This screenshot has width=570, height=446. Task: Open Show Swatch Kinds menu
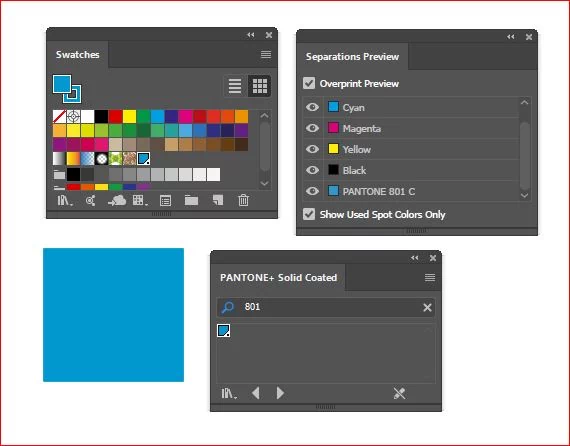pos(139,200)
